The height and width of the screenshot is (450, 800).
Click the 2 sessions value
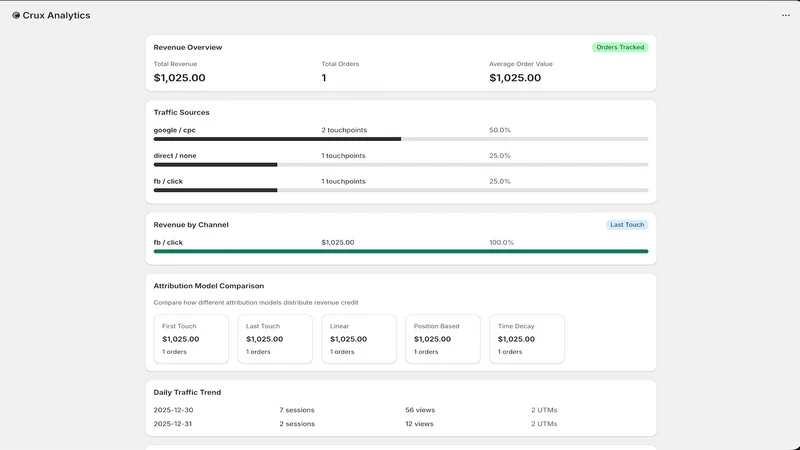(297, 423)
